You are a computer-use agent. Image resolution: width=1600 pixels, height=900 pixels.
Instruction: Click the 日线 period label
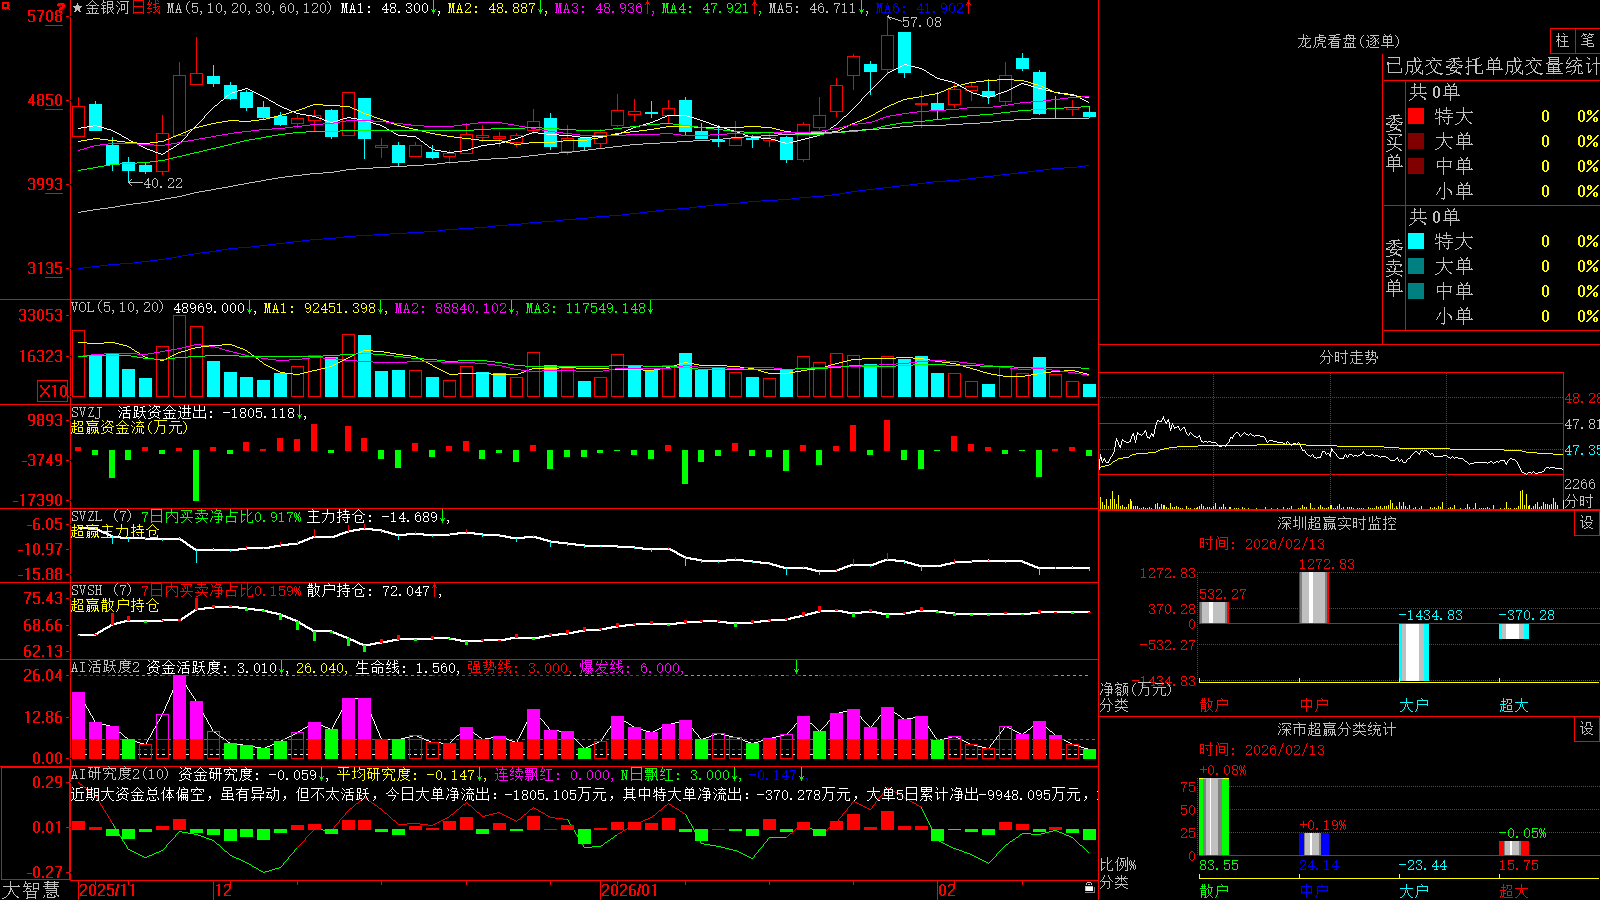click(x=146, y=8)
